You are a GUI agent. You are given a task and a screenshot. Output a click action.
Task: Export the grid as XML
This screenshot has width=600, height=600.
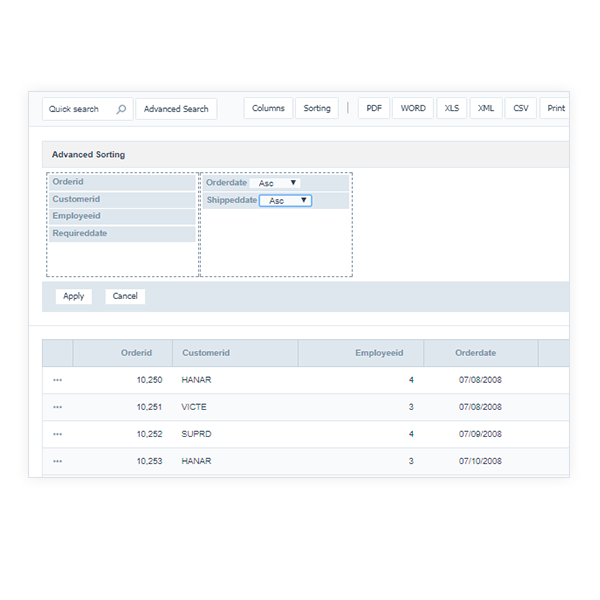coord(486,108)
